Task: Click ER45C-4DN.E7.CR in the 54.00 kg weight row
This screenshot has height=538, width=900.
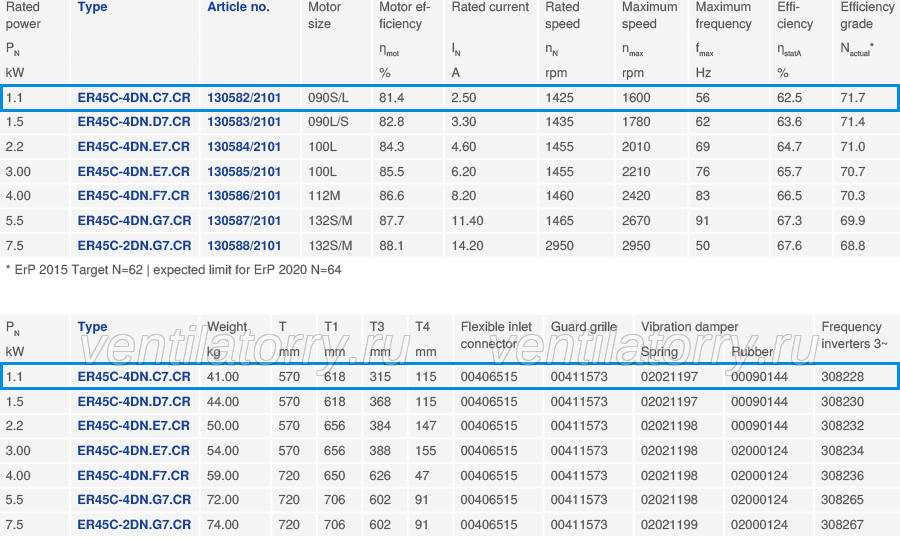Action: pyautogui.click(x=133, y=451)
